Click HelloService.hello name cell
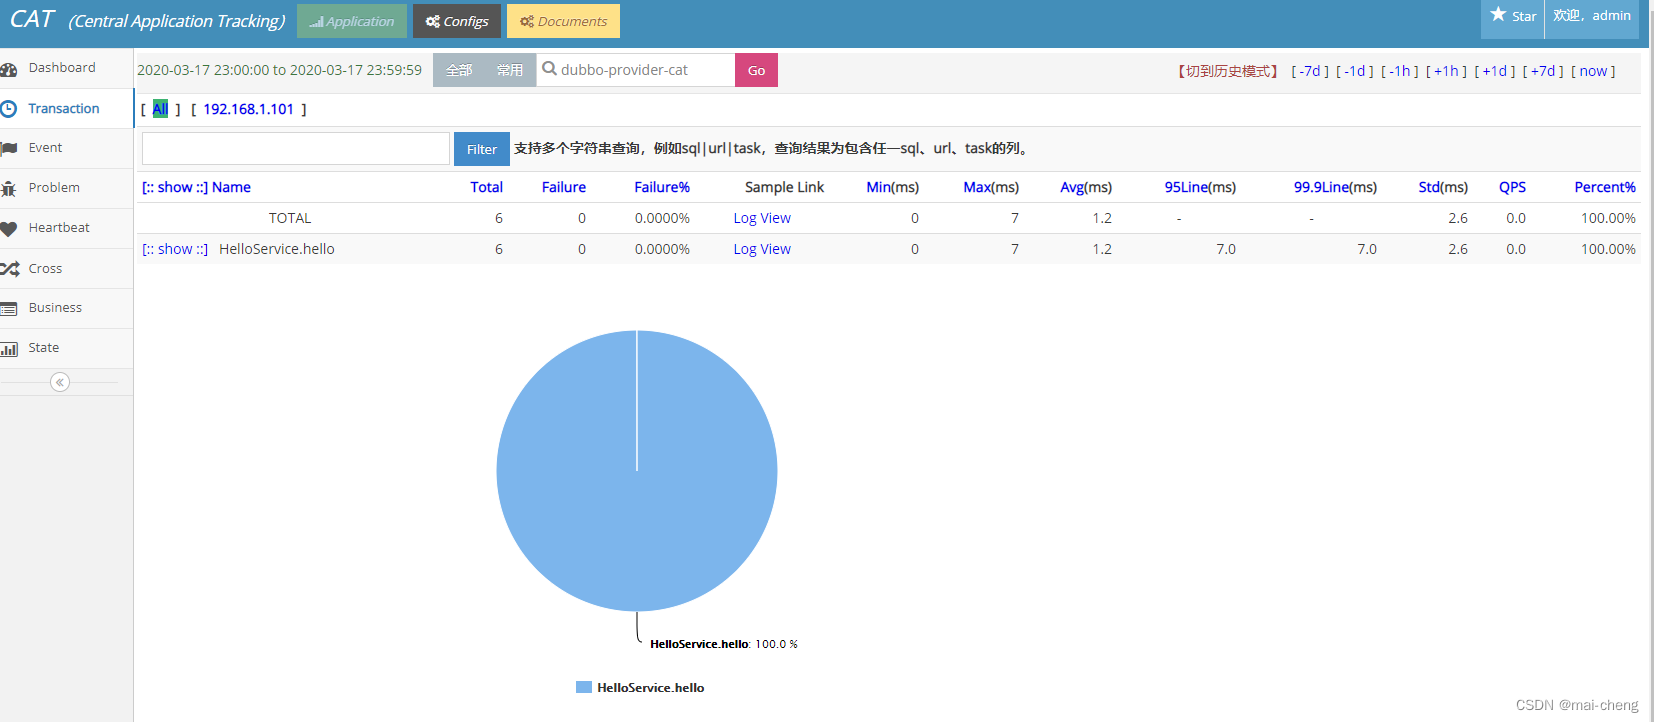Viewport: 1654px width, 722px height. coord(277,249)
